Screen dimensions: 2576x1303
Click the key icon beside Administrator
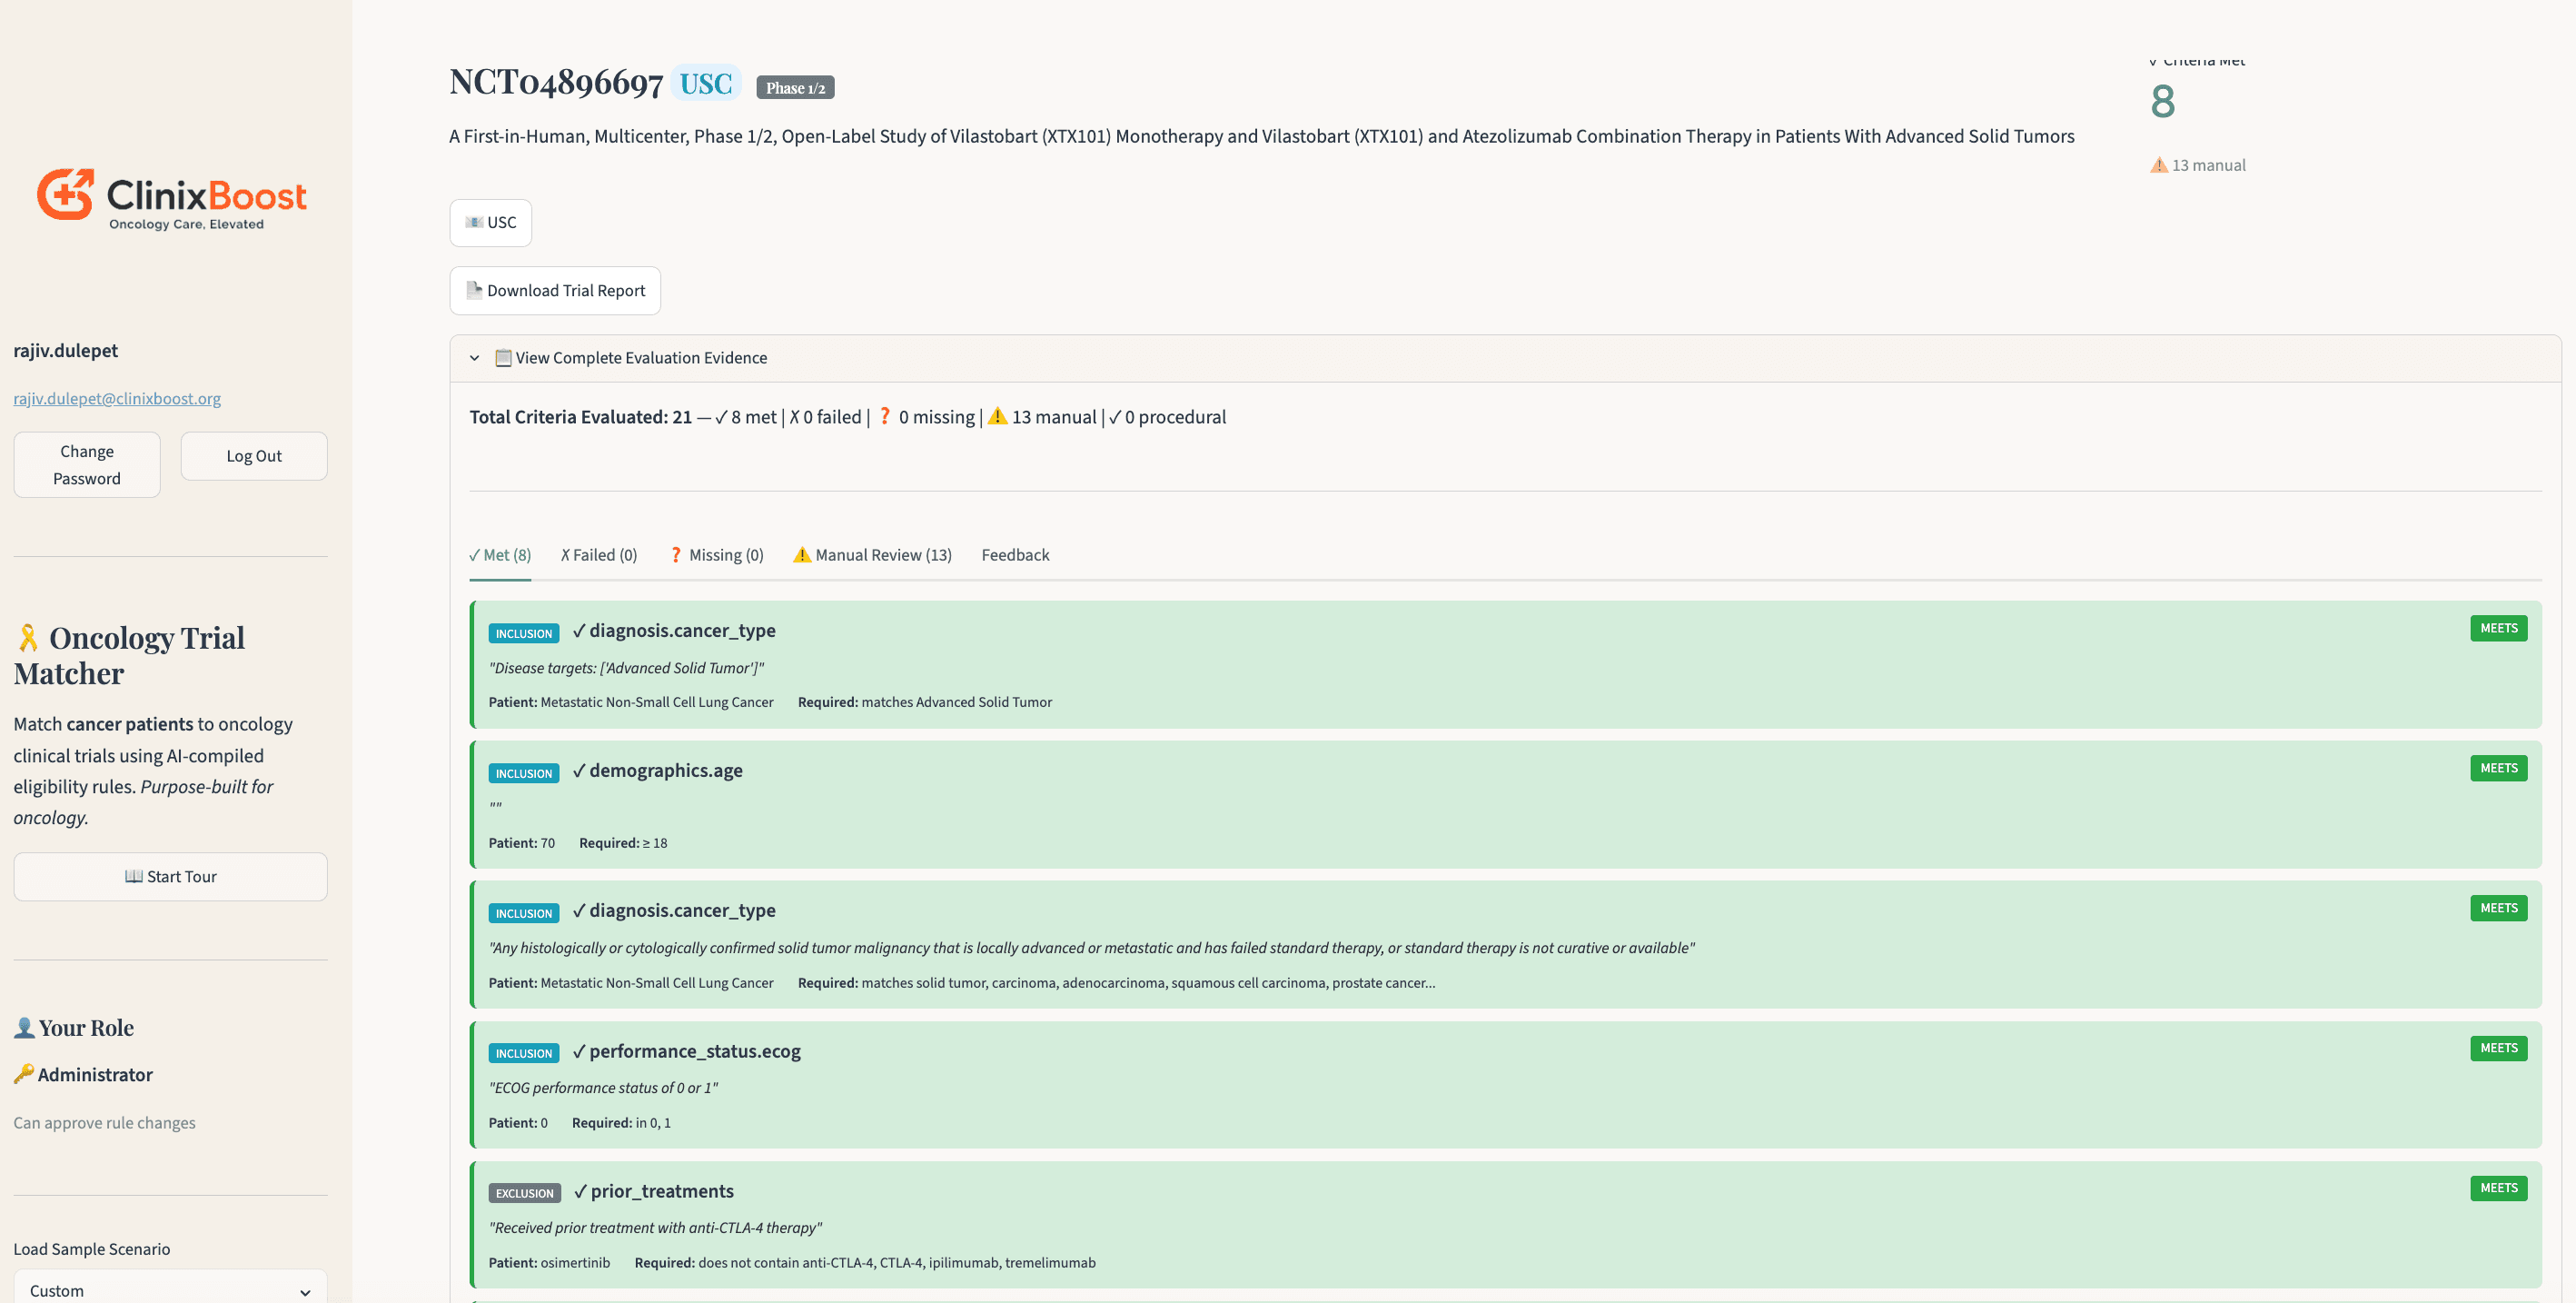(x=24, y=1074)
